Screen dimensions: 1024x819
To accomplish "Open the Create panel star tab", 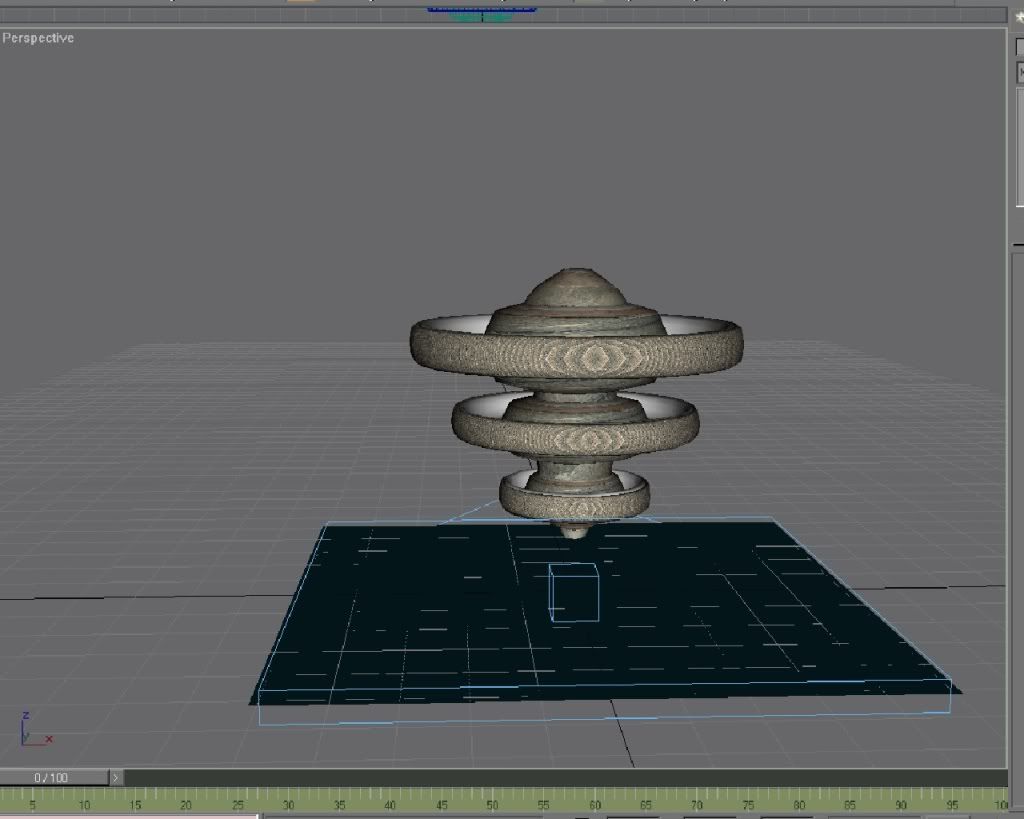I will pos(1019,16).
